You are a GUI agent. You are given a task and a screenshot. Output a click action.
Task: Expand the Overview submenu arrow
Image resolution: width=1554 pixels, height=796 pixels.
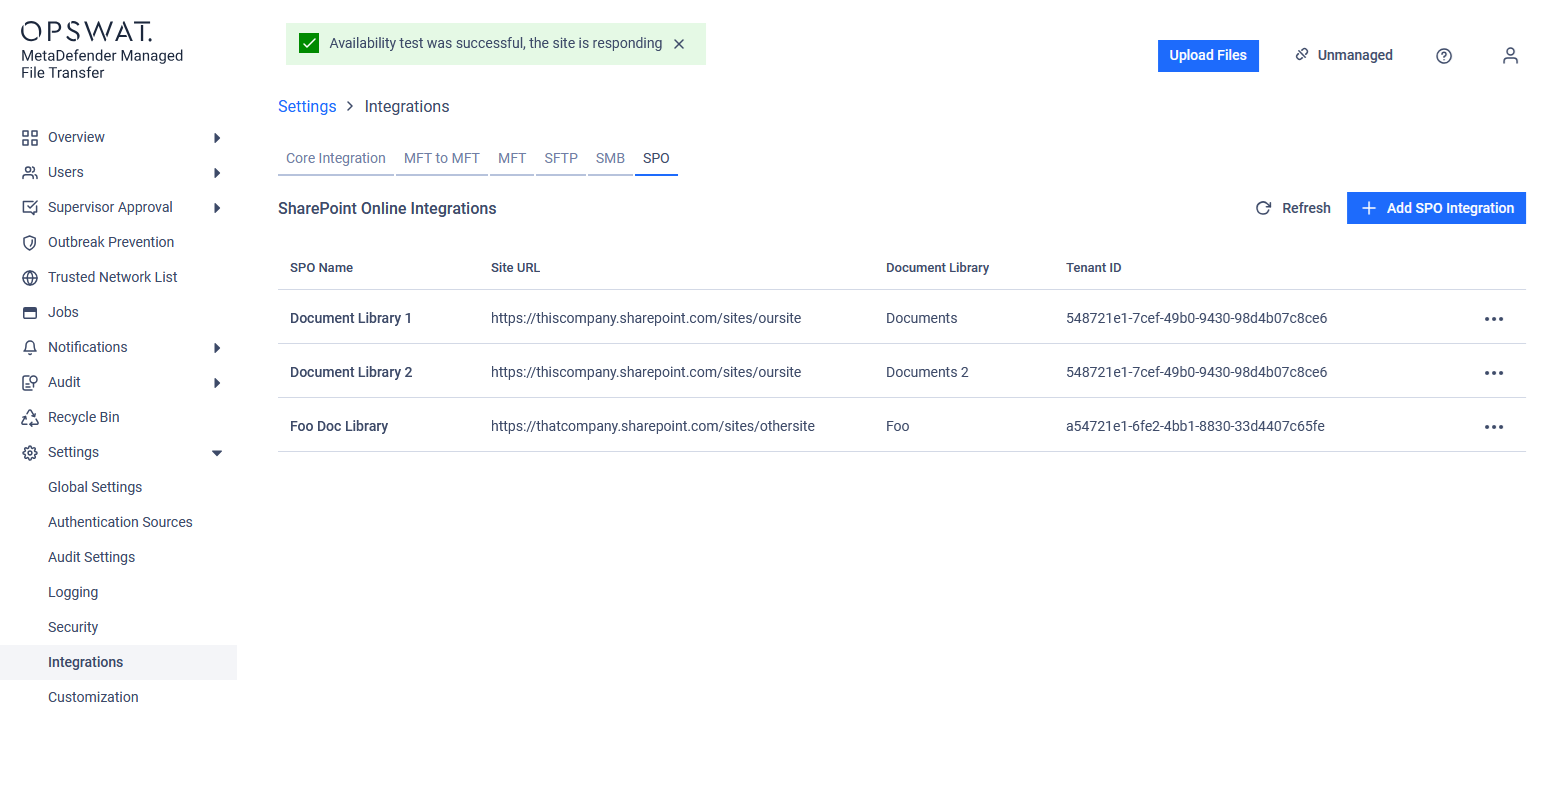tap(217, 138)
